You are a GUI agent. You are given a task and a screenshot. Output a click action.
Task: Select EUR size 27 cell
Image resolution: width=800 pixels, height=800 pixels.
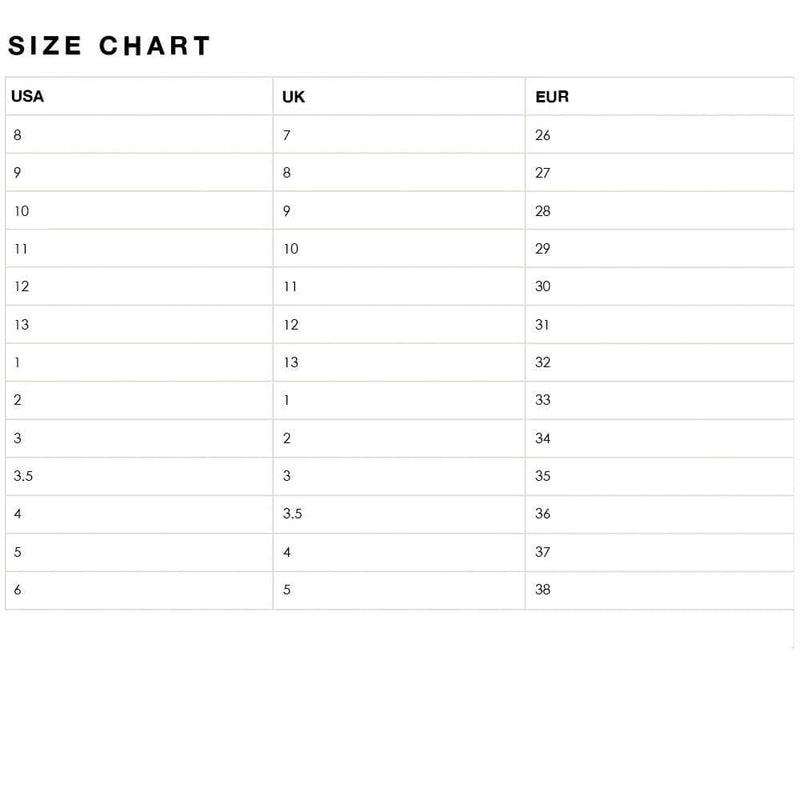(543, 173)
